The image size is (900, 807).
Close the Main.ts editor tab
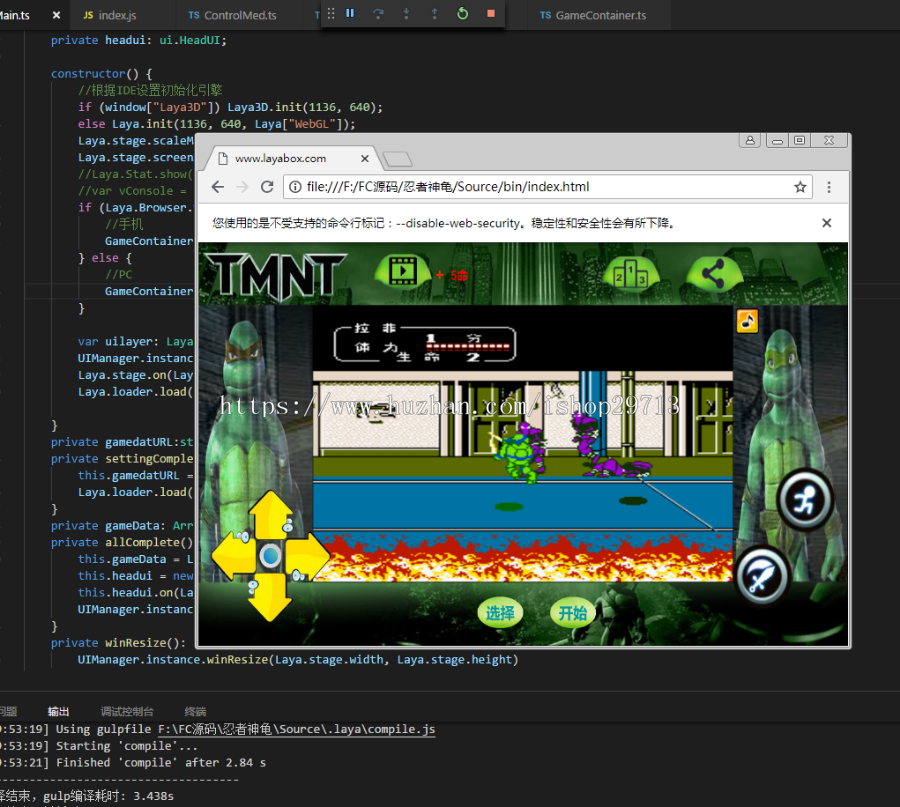pyautogui.click(x=56, y=15)
